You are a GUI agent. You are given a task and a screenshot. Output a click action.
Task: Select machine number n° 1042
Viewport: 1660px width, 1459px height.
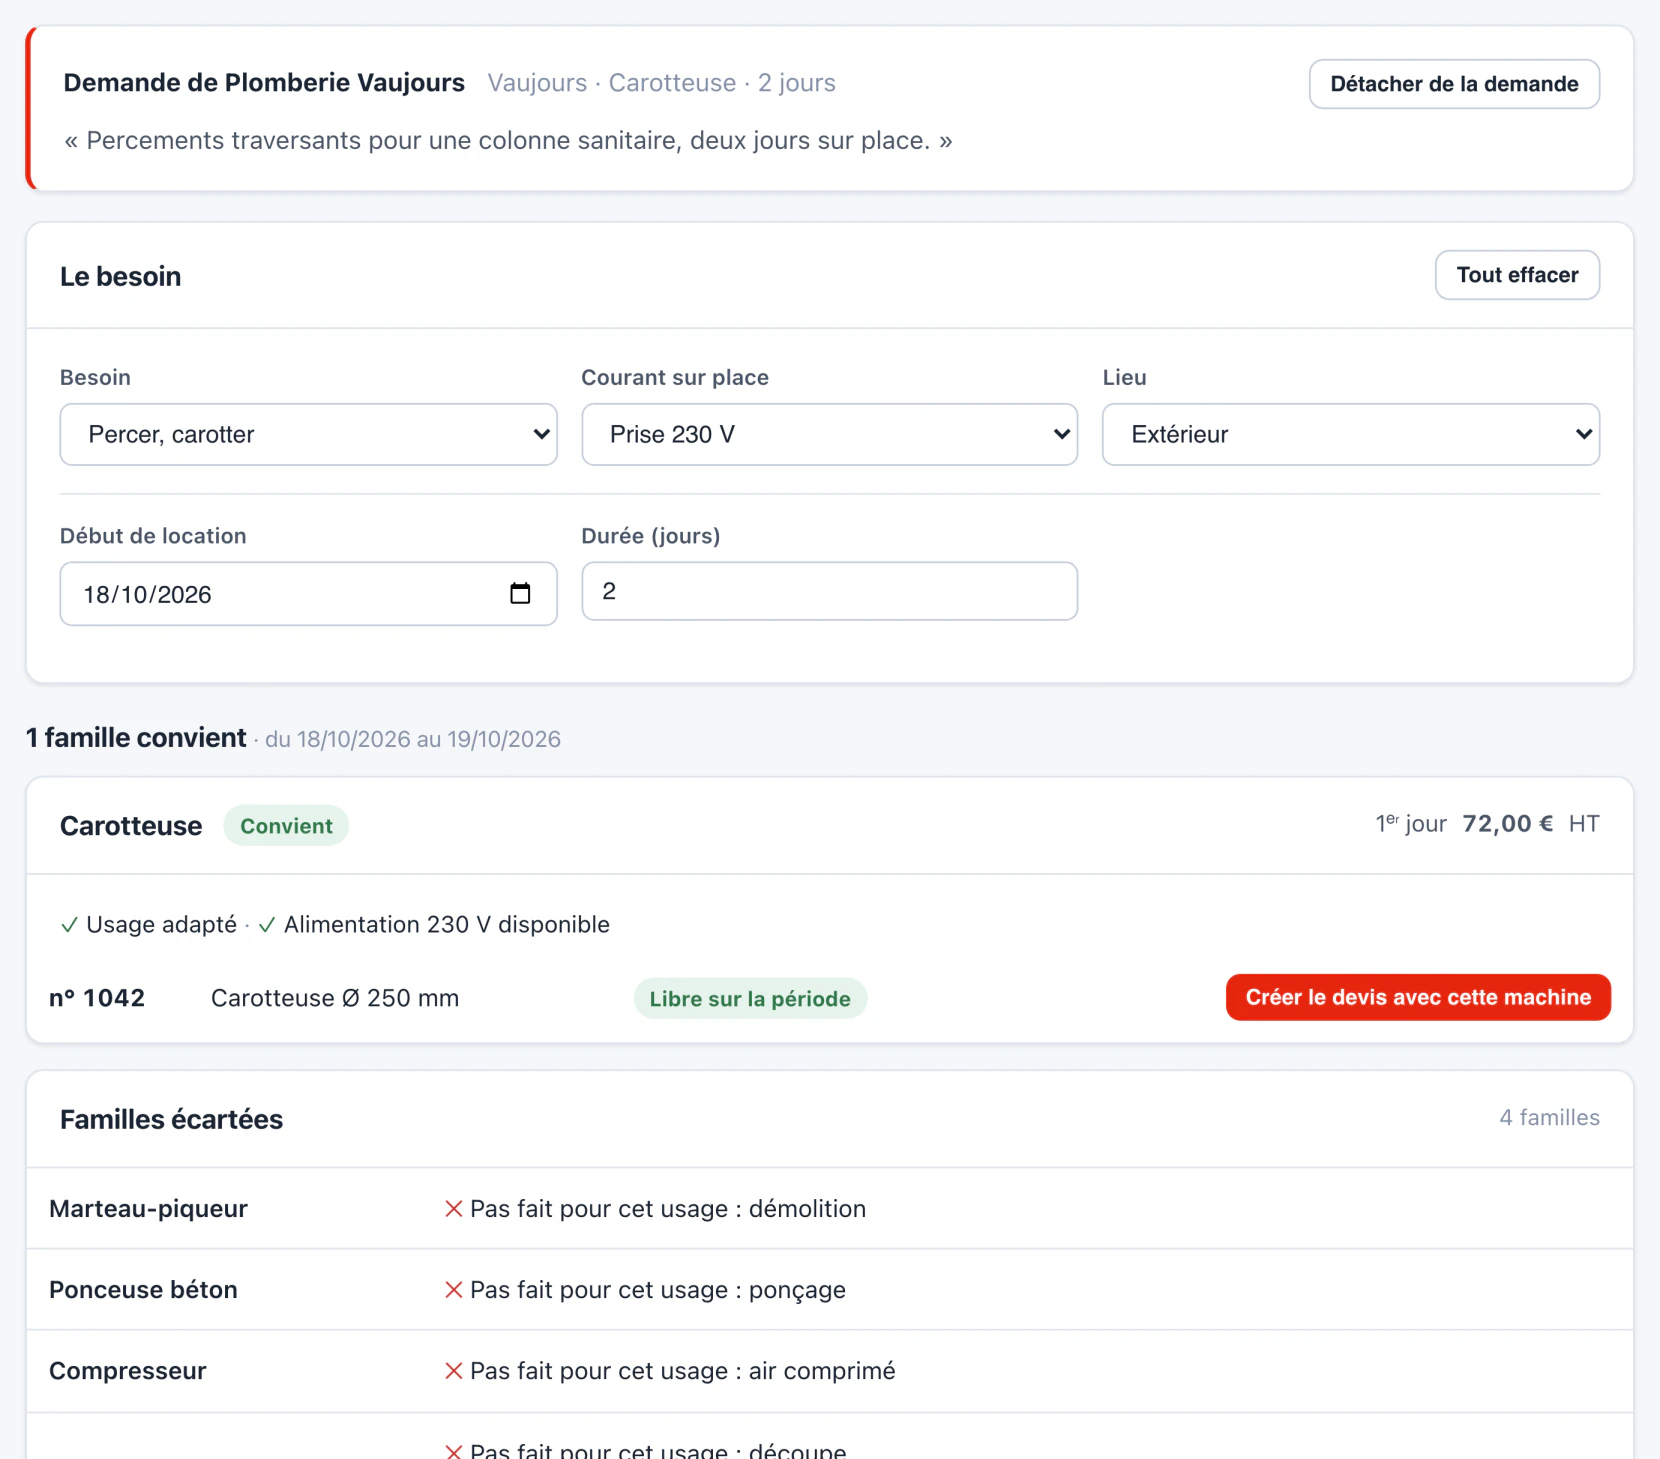97,998
